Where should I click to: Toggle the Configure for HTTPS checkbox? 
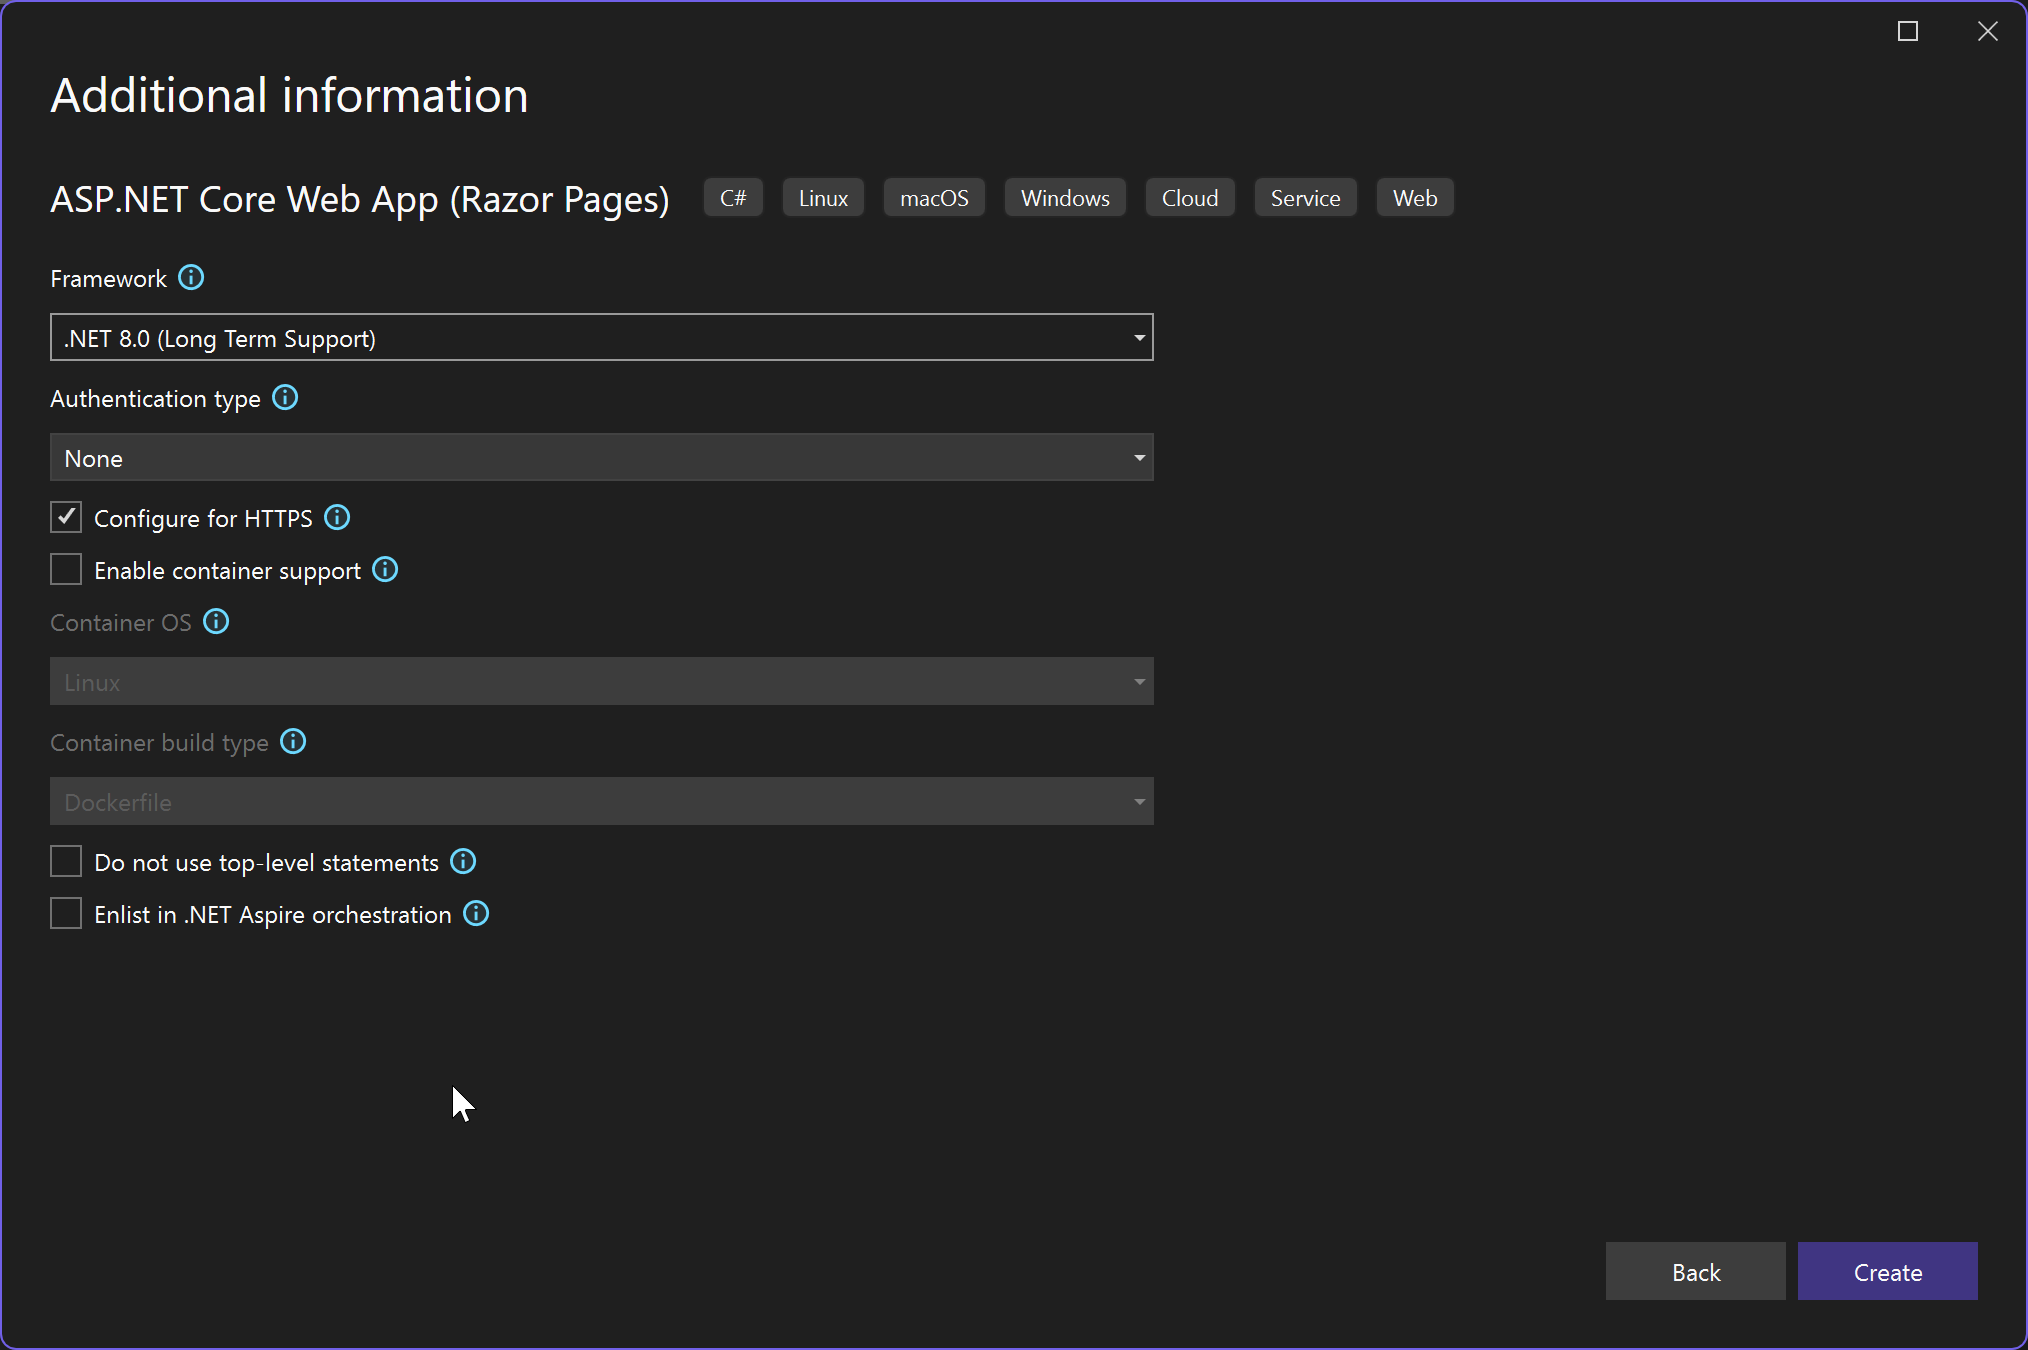pos(66,518)
